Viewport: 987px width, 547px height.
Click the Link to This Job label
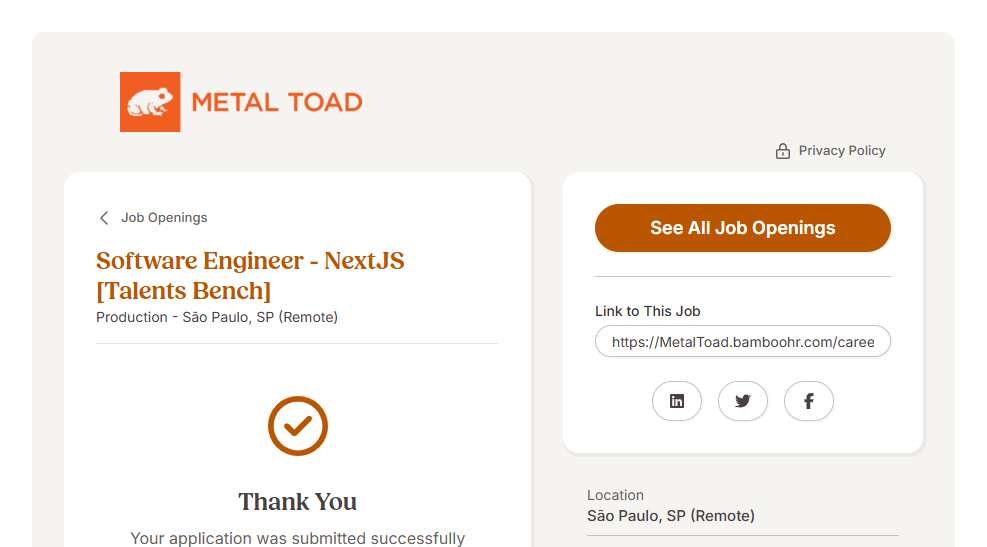(x=648, y=311)
